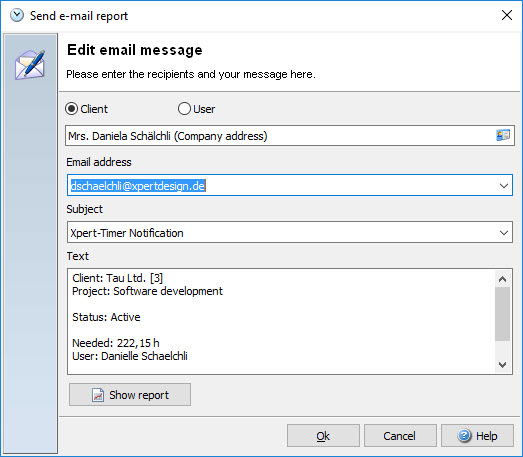Expand the Subject dropdown arrow
The height and width of the screenshot is (457, 523).
tap(504, 232)
